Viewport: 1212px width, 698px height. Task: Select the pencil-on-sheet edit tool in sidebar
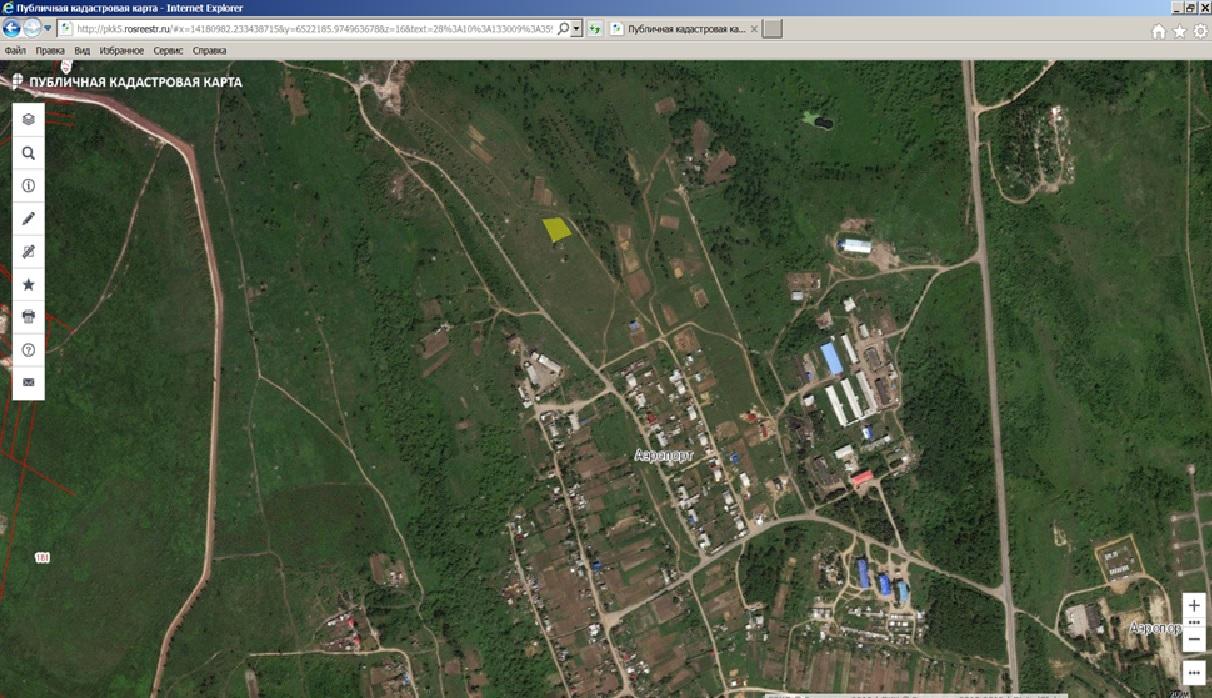tap(28, 251)
